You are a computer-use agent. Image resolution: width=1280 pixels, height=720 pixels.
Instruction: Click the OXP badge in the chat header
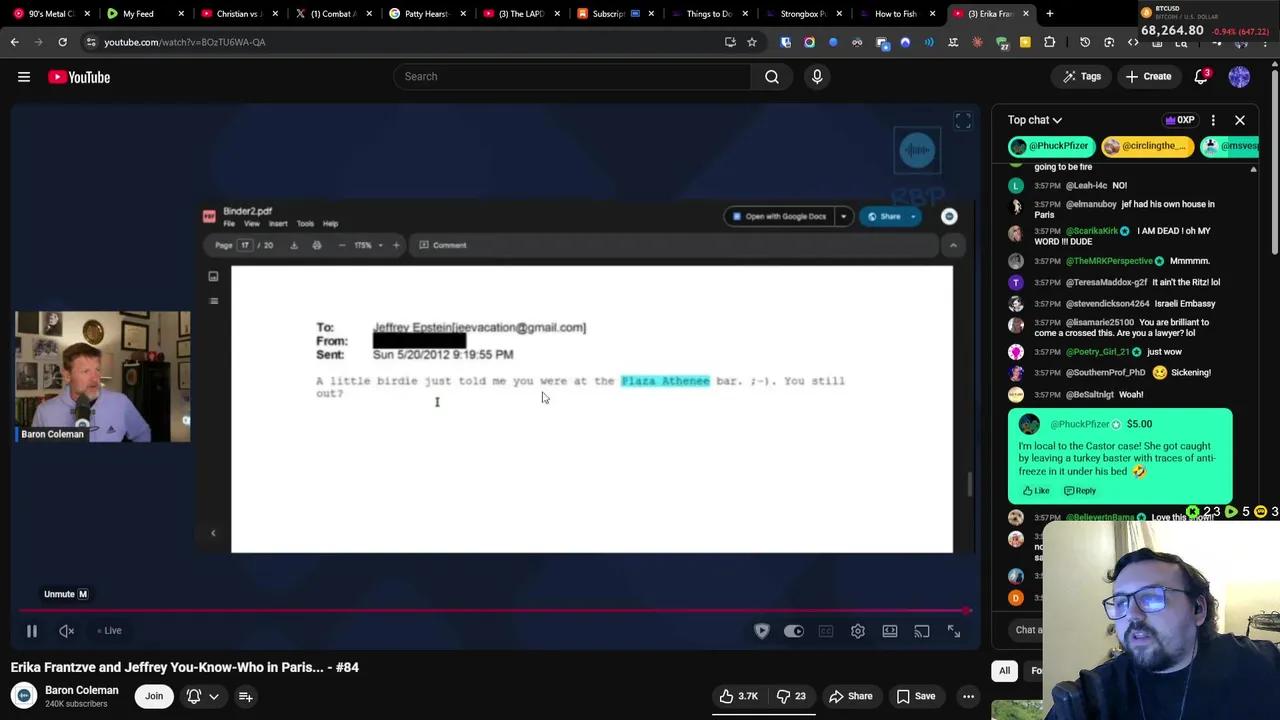(x=1180, y=120)
